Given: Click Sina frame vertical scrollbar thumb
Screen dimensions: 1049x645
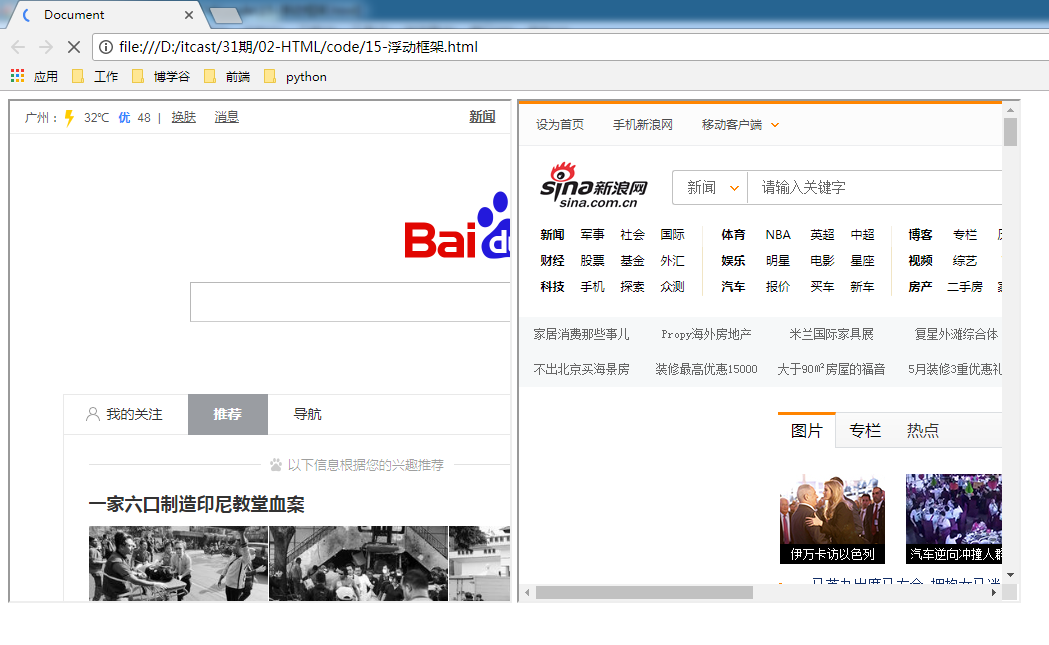Looking at the screenshot, I should (x=1010, y=132).
